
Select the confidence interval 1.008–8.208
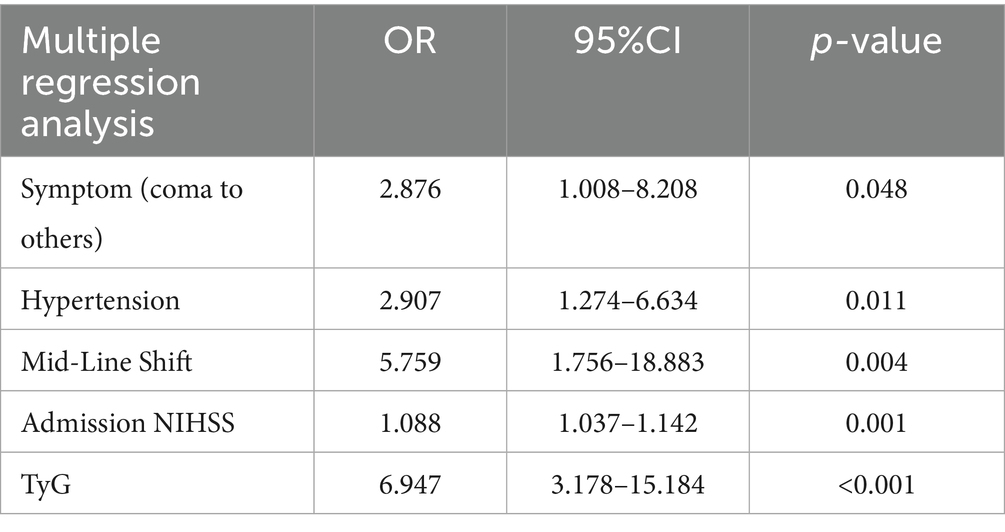[627, 190]
